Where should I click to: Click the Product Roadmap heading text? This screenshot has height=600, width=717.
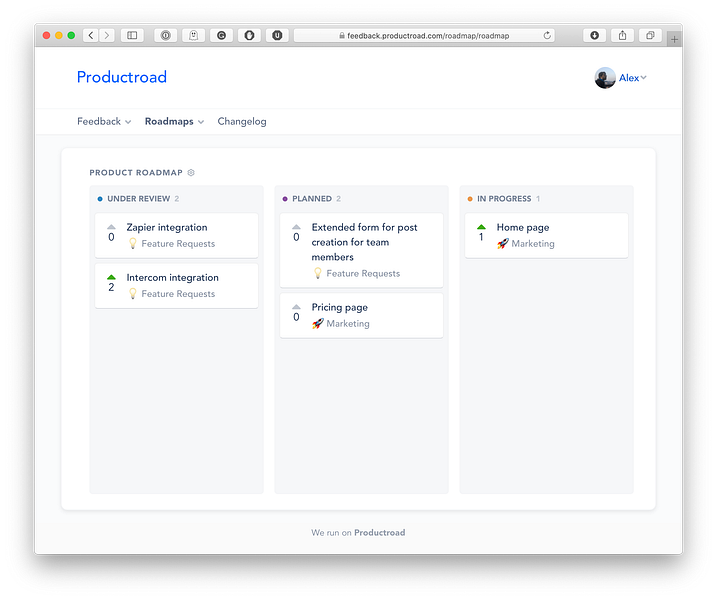(136, 172)
